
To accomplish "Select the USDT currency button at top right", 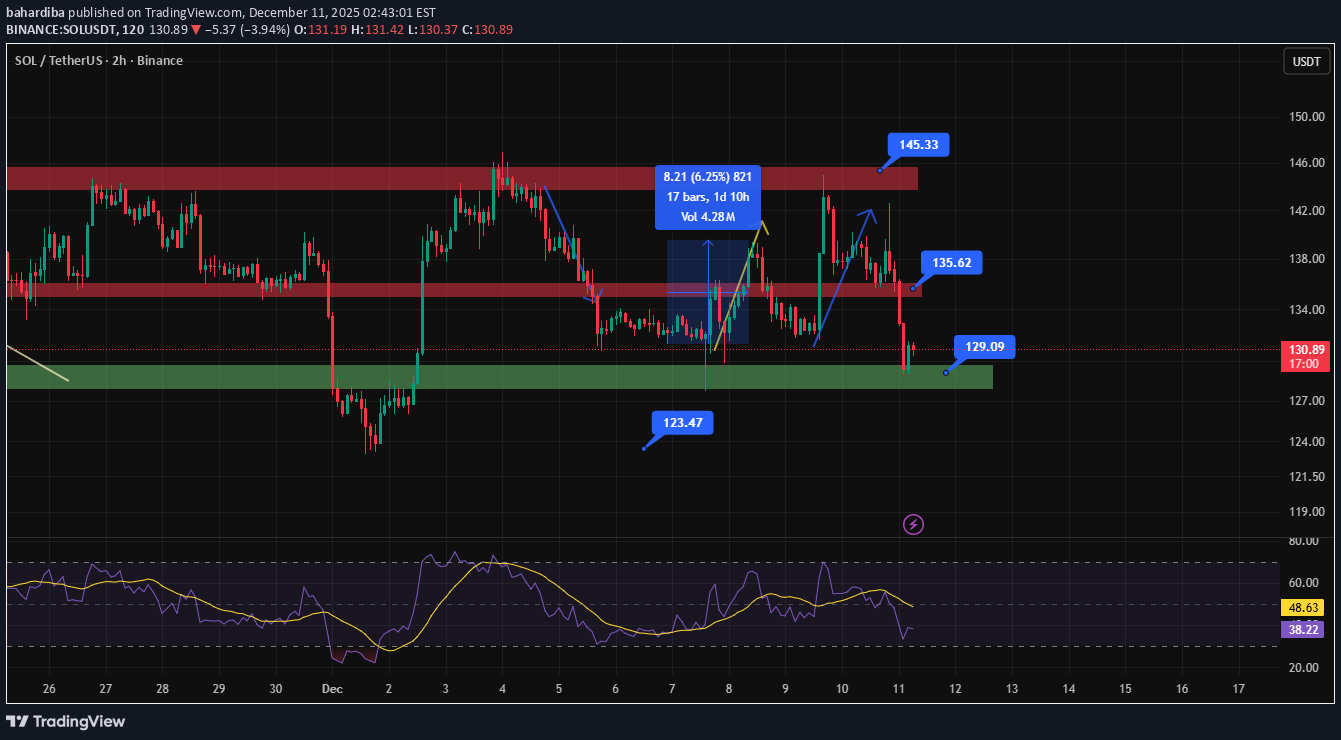I will [1306, 61].
